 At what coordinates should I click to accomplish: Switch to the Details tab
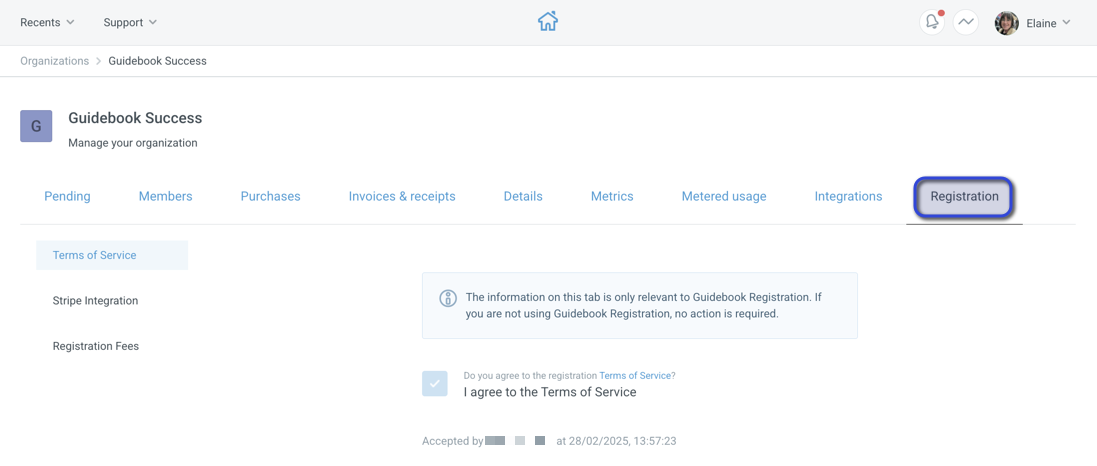coord(523,197)
